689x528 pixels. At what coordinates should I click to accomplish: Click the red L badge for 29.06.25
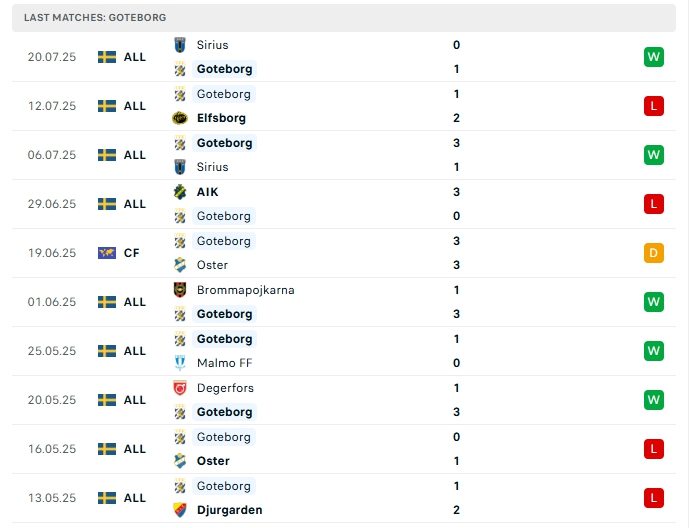pos(654,204)
